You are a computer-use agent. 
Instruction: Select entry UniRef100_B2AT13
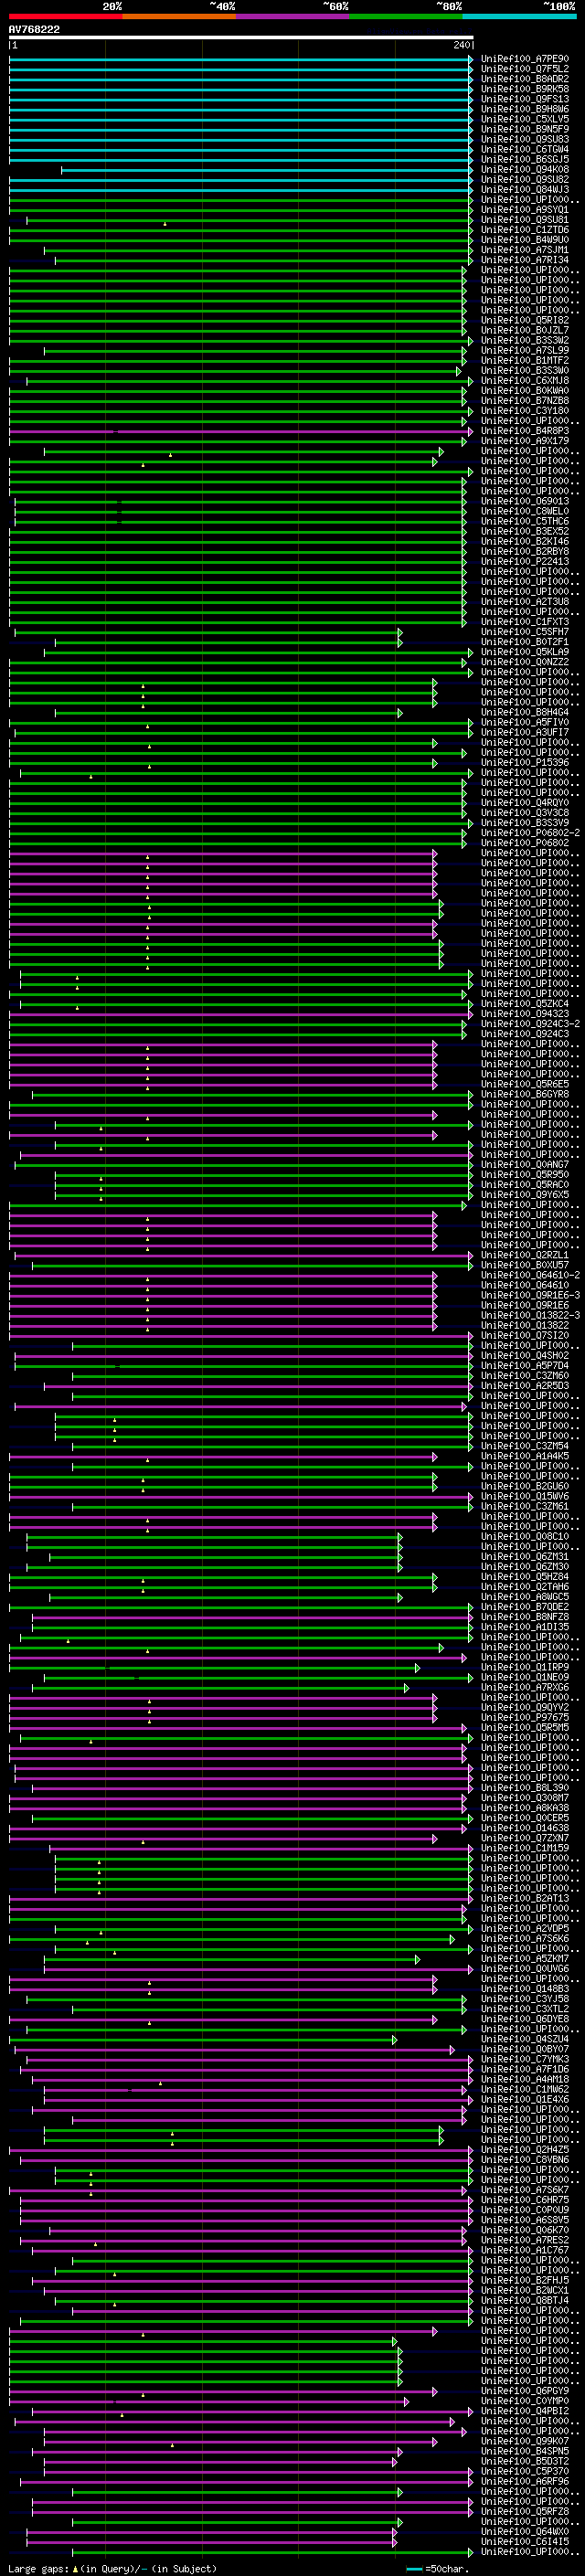tap(525, 1899)
